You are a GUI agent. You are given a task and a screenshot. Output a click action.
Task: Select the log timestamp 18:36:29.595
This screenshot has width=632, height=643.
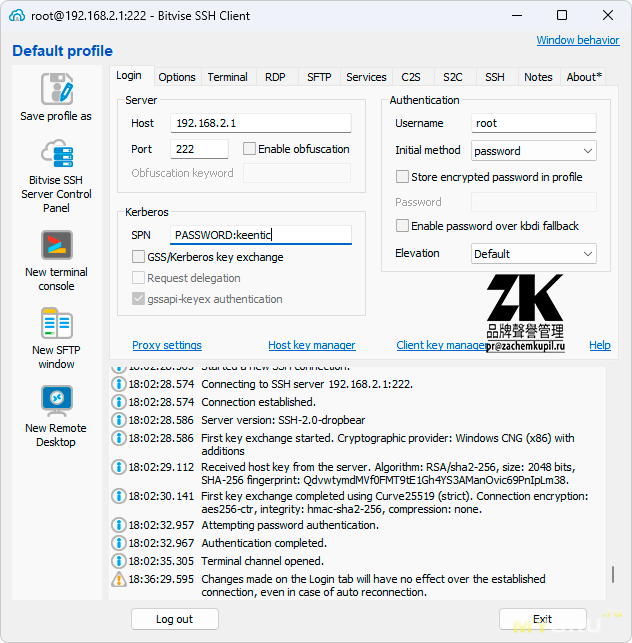coord(161,579)
